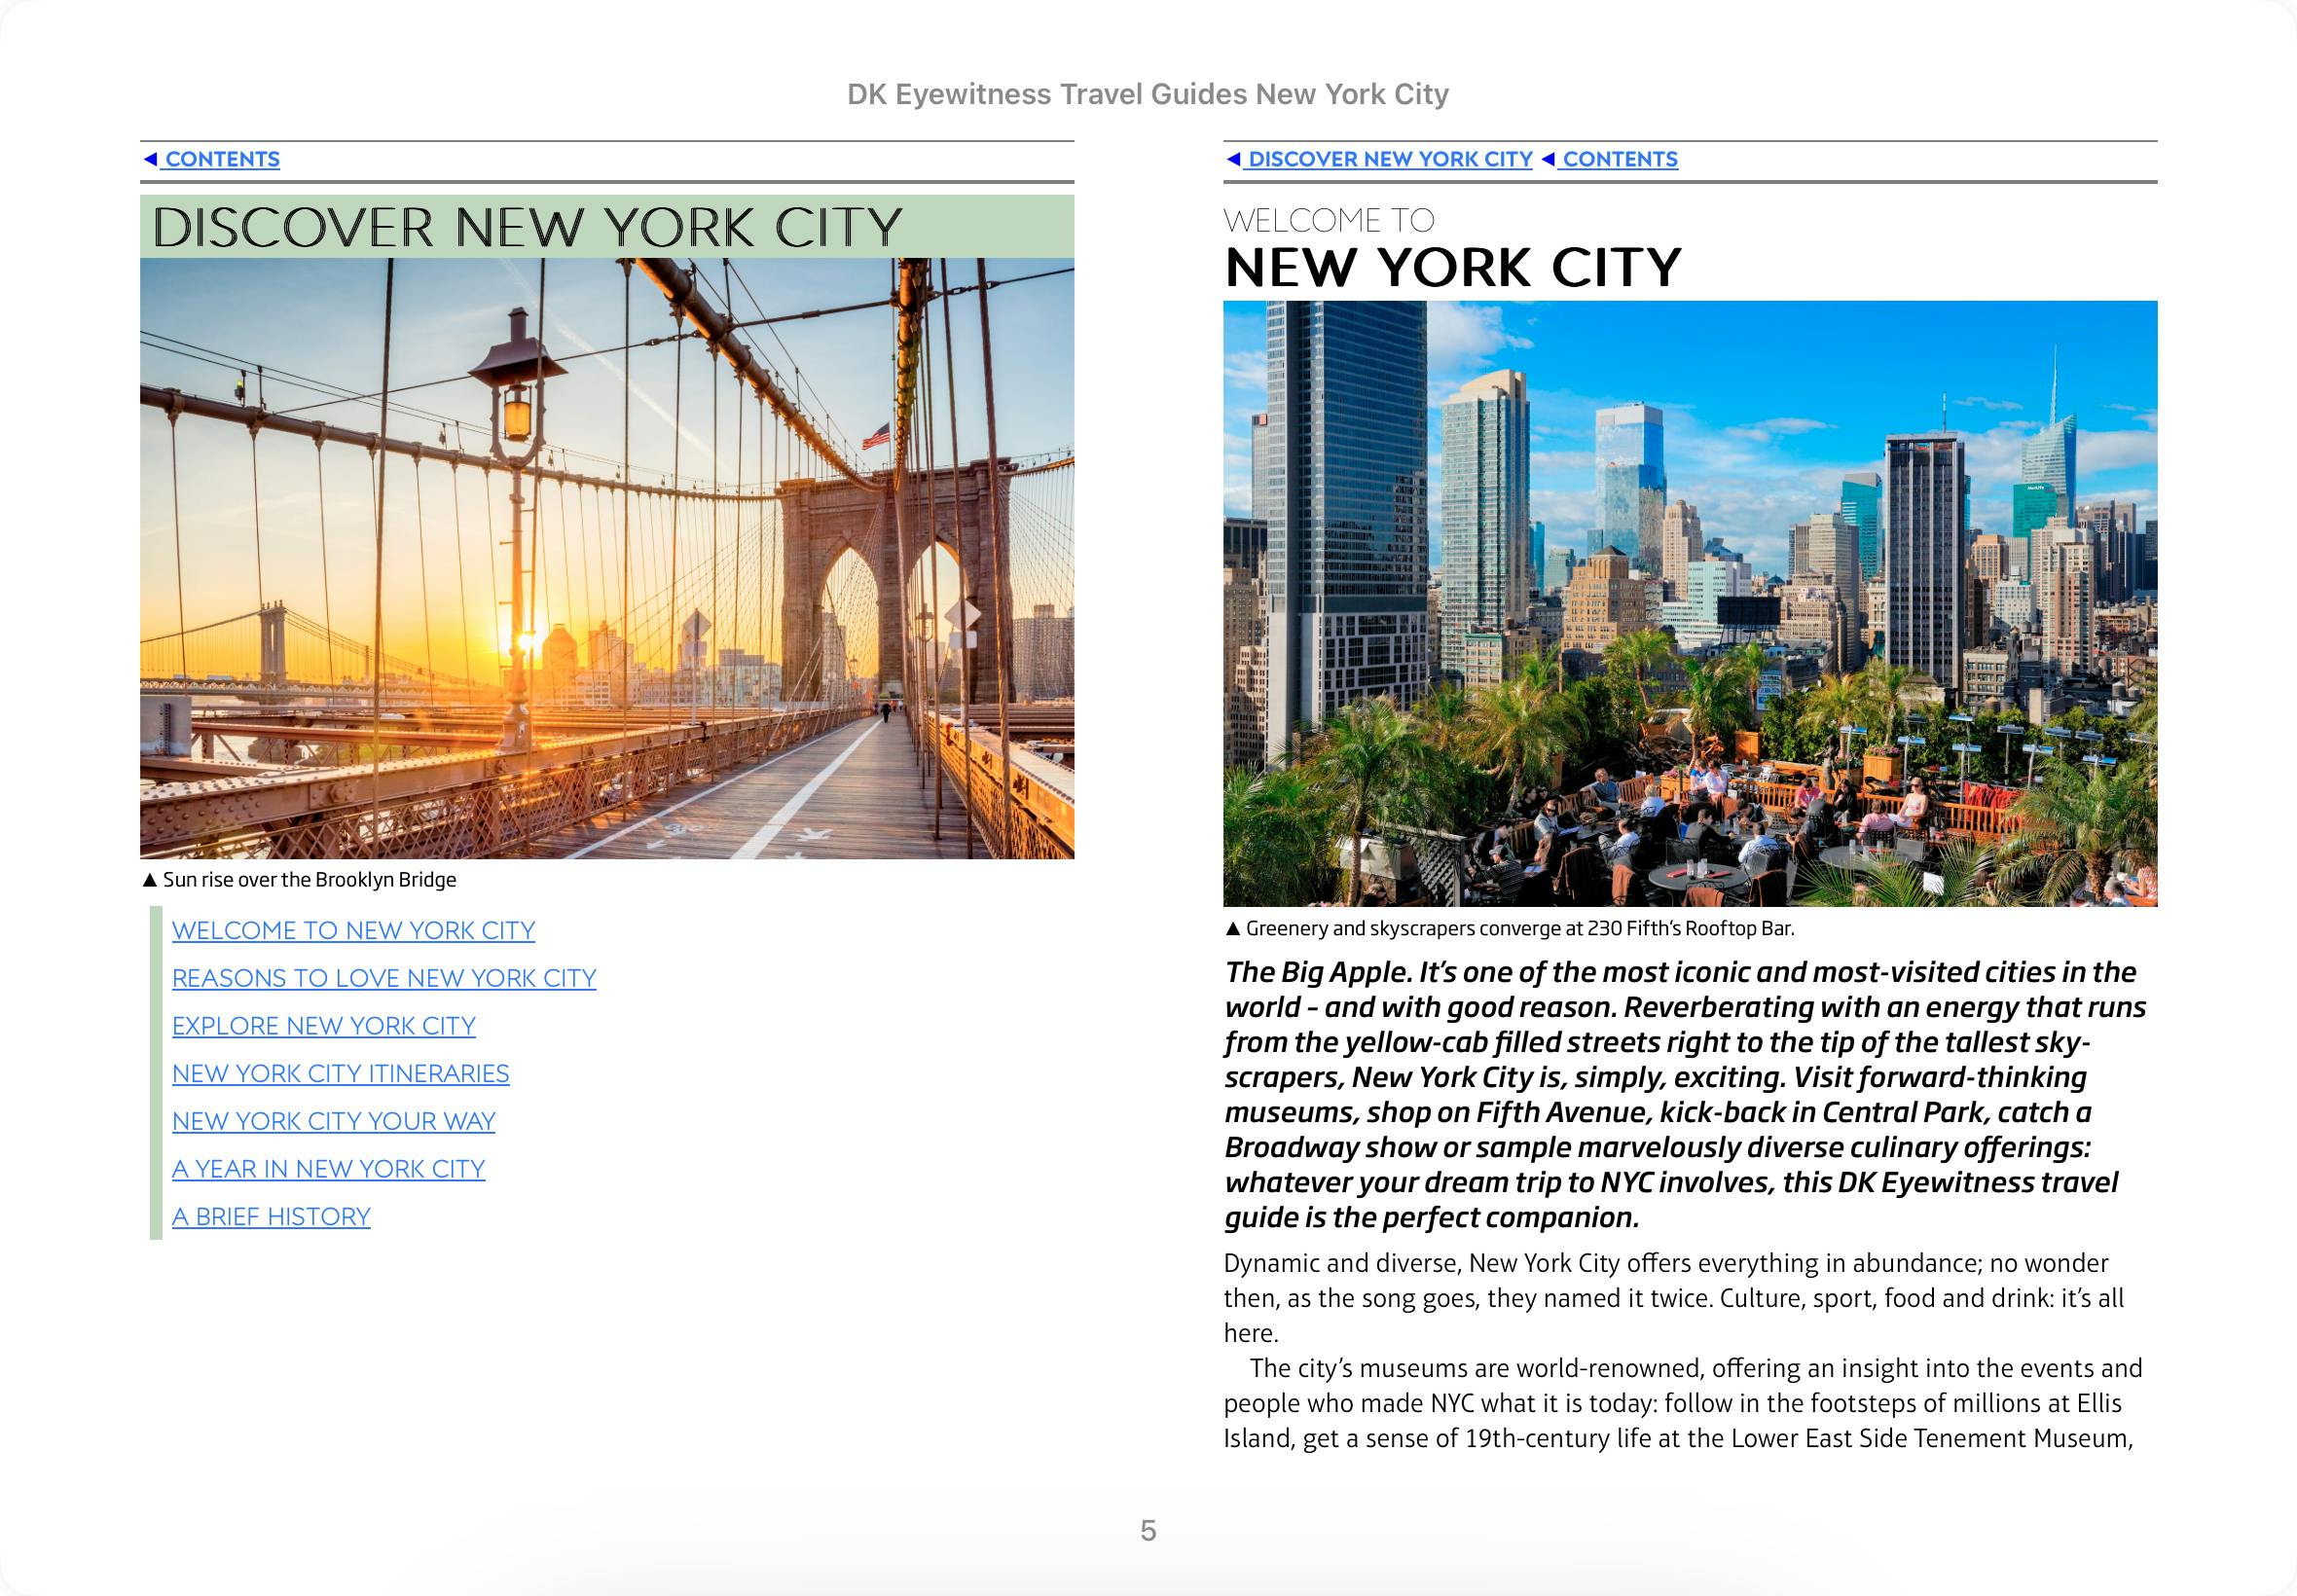Jump to NEW YORK CITY YOUR WAY
This screenshot has width=2297, height=1596.
point(333,1122)
